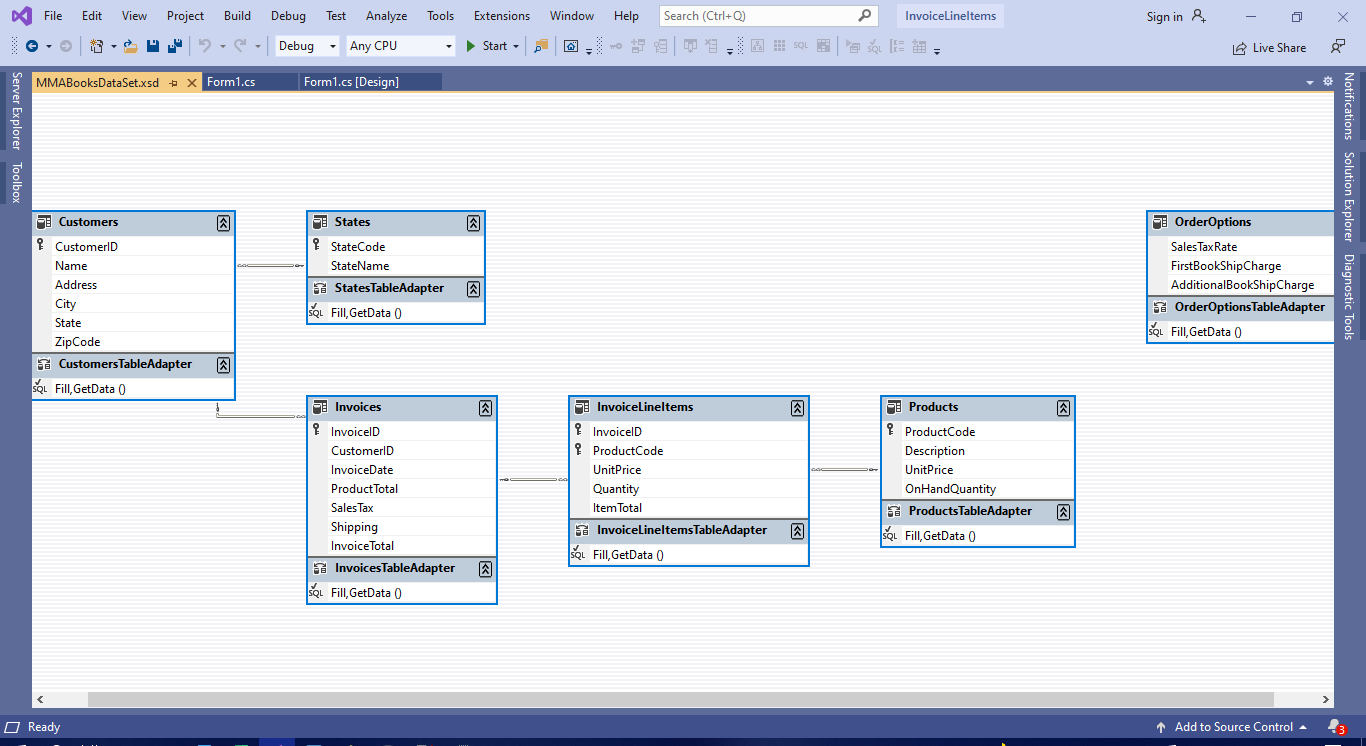Select the OnHandQuantity column in Products

coord(978,489)
